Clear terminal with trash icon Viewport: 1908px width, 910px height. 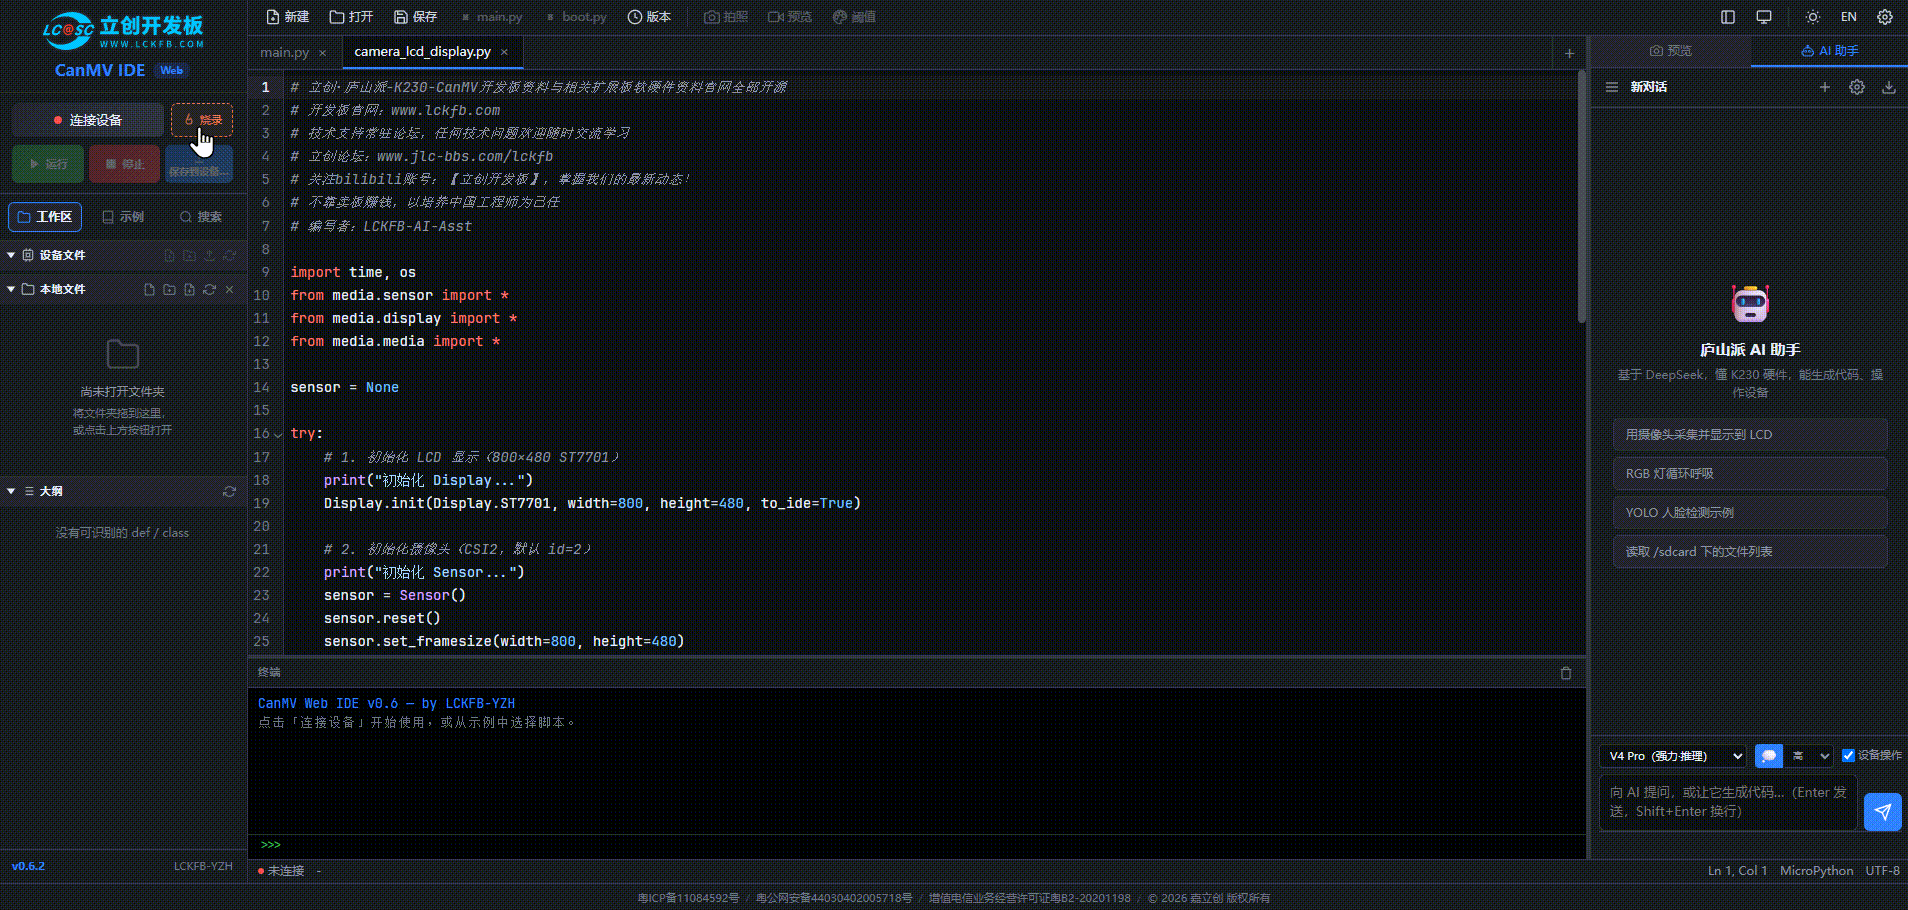point(1566,673)
